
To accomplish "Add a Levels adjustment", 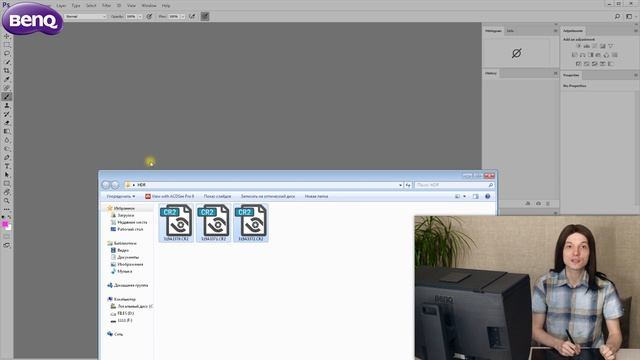I will 587,46.
